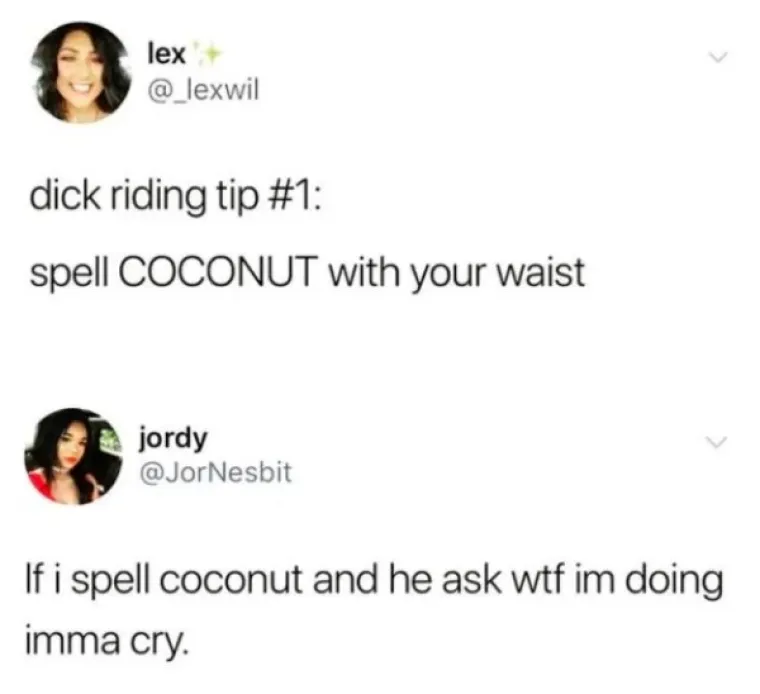Click the "#1" text in lex's tweet
This screenshot has height=694, width=760.
click(x=286, y=196)
